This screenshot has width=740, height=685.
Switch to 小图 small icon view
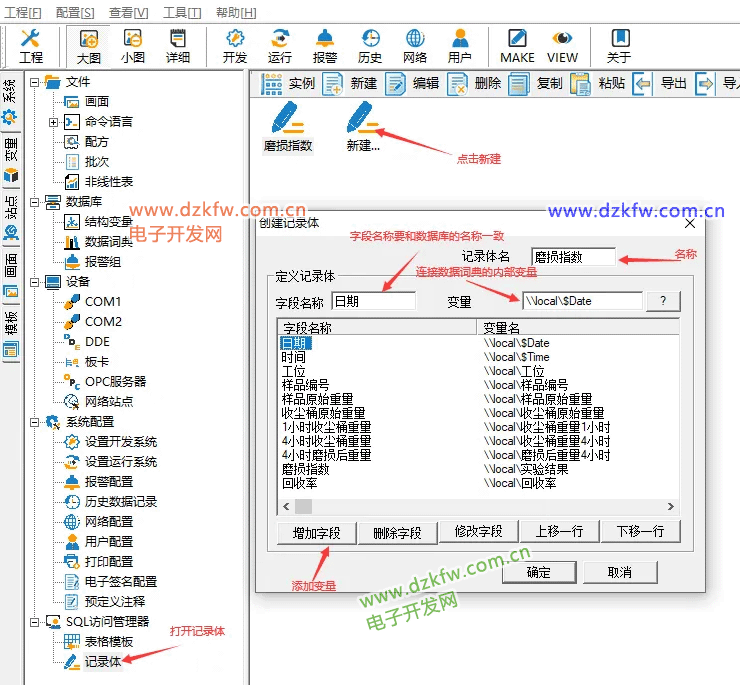133,46
